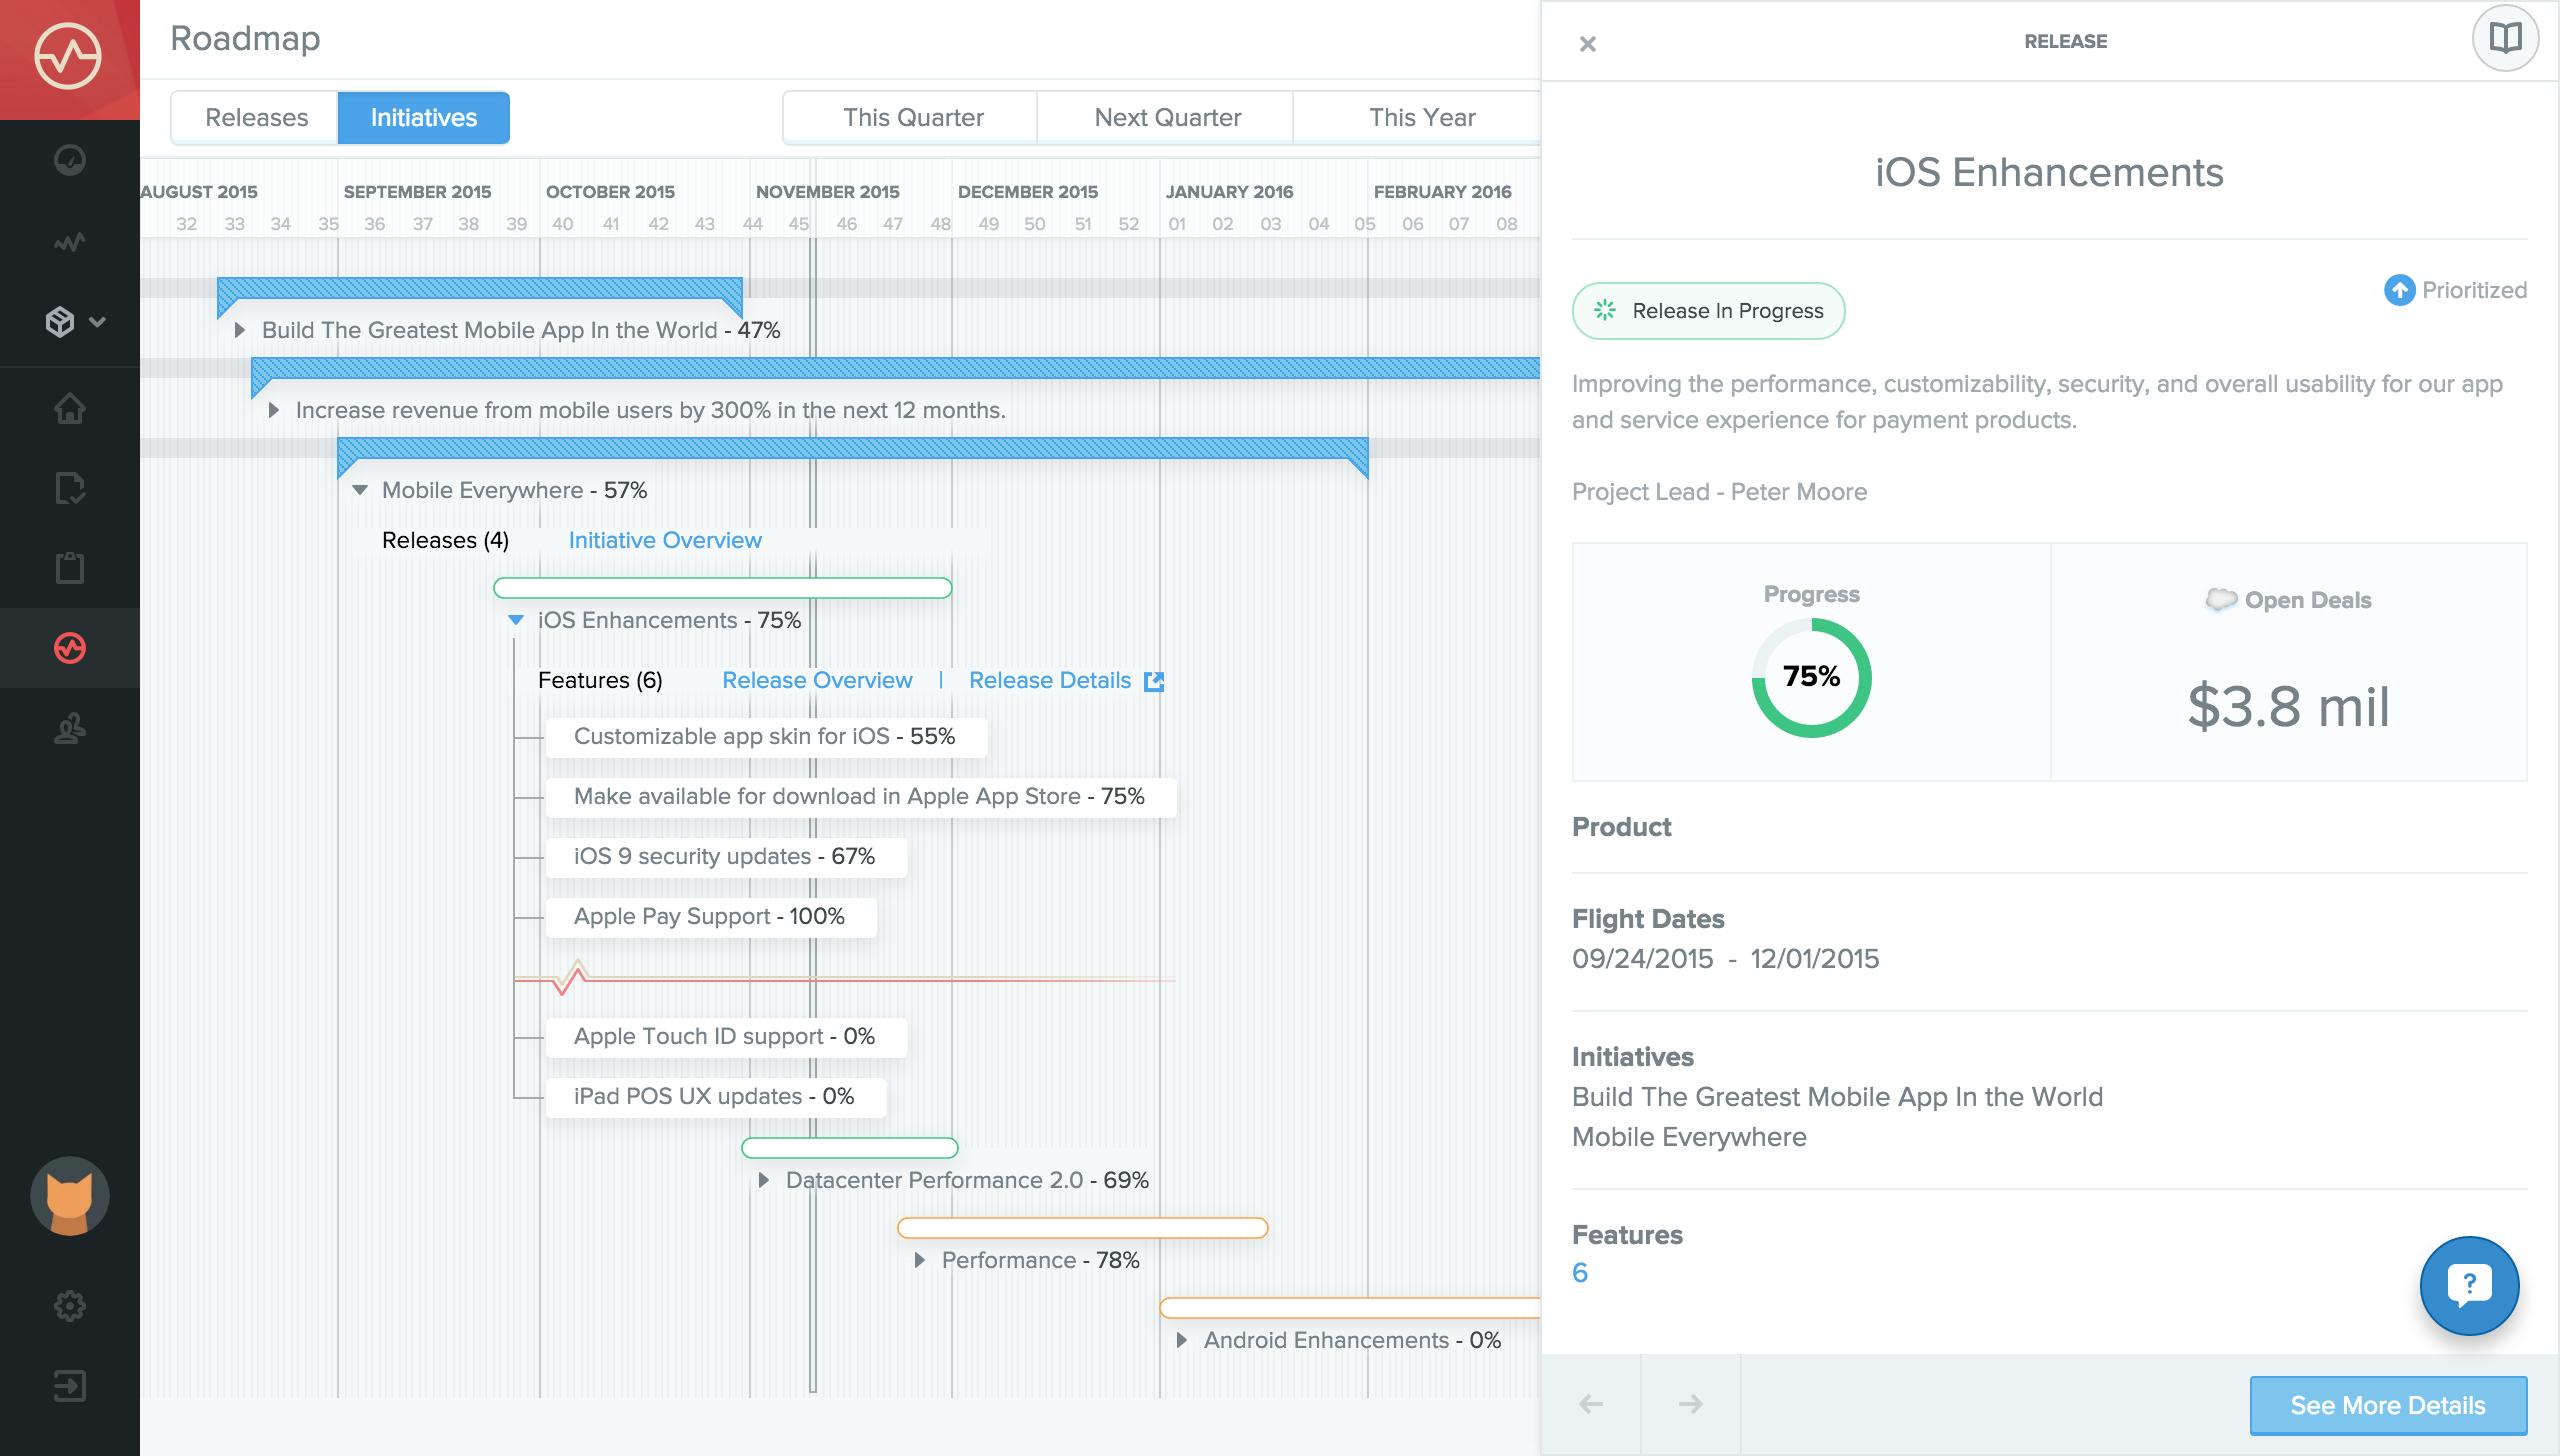Click the logout arrow sidebar icon
Viewport: 2560px width, 1456px height.
pyautogui.click(x=69, y=1386)
